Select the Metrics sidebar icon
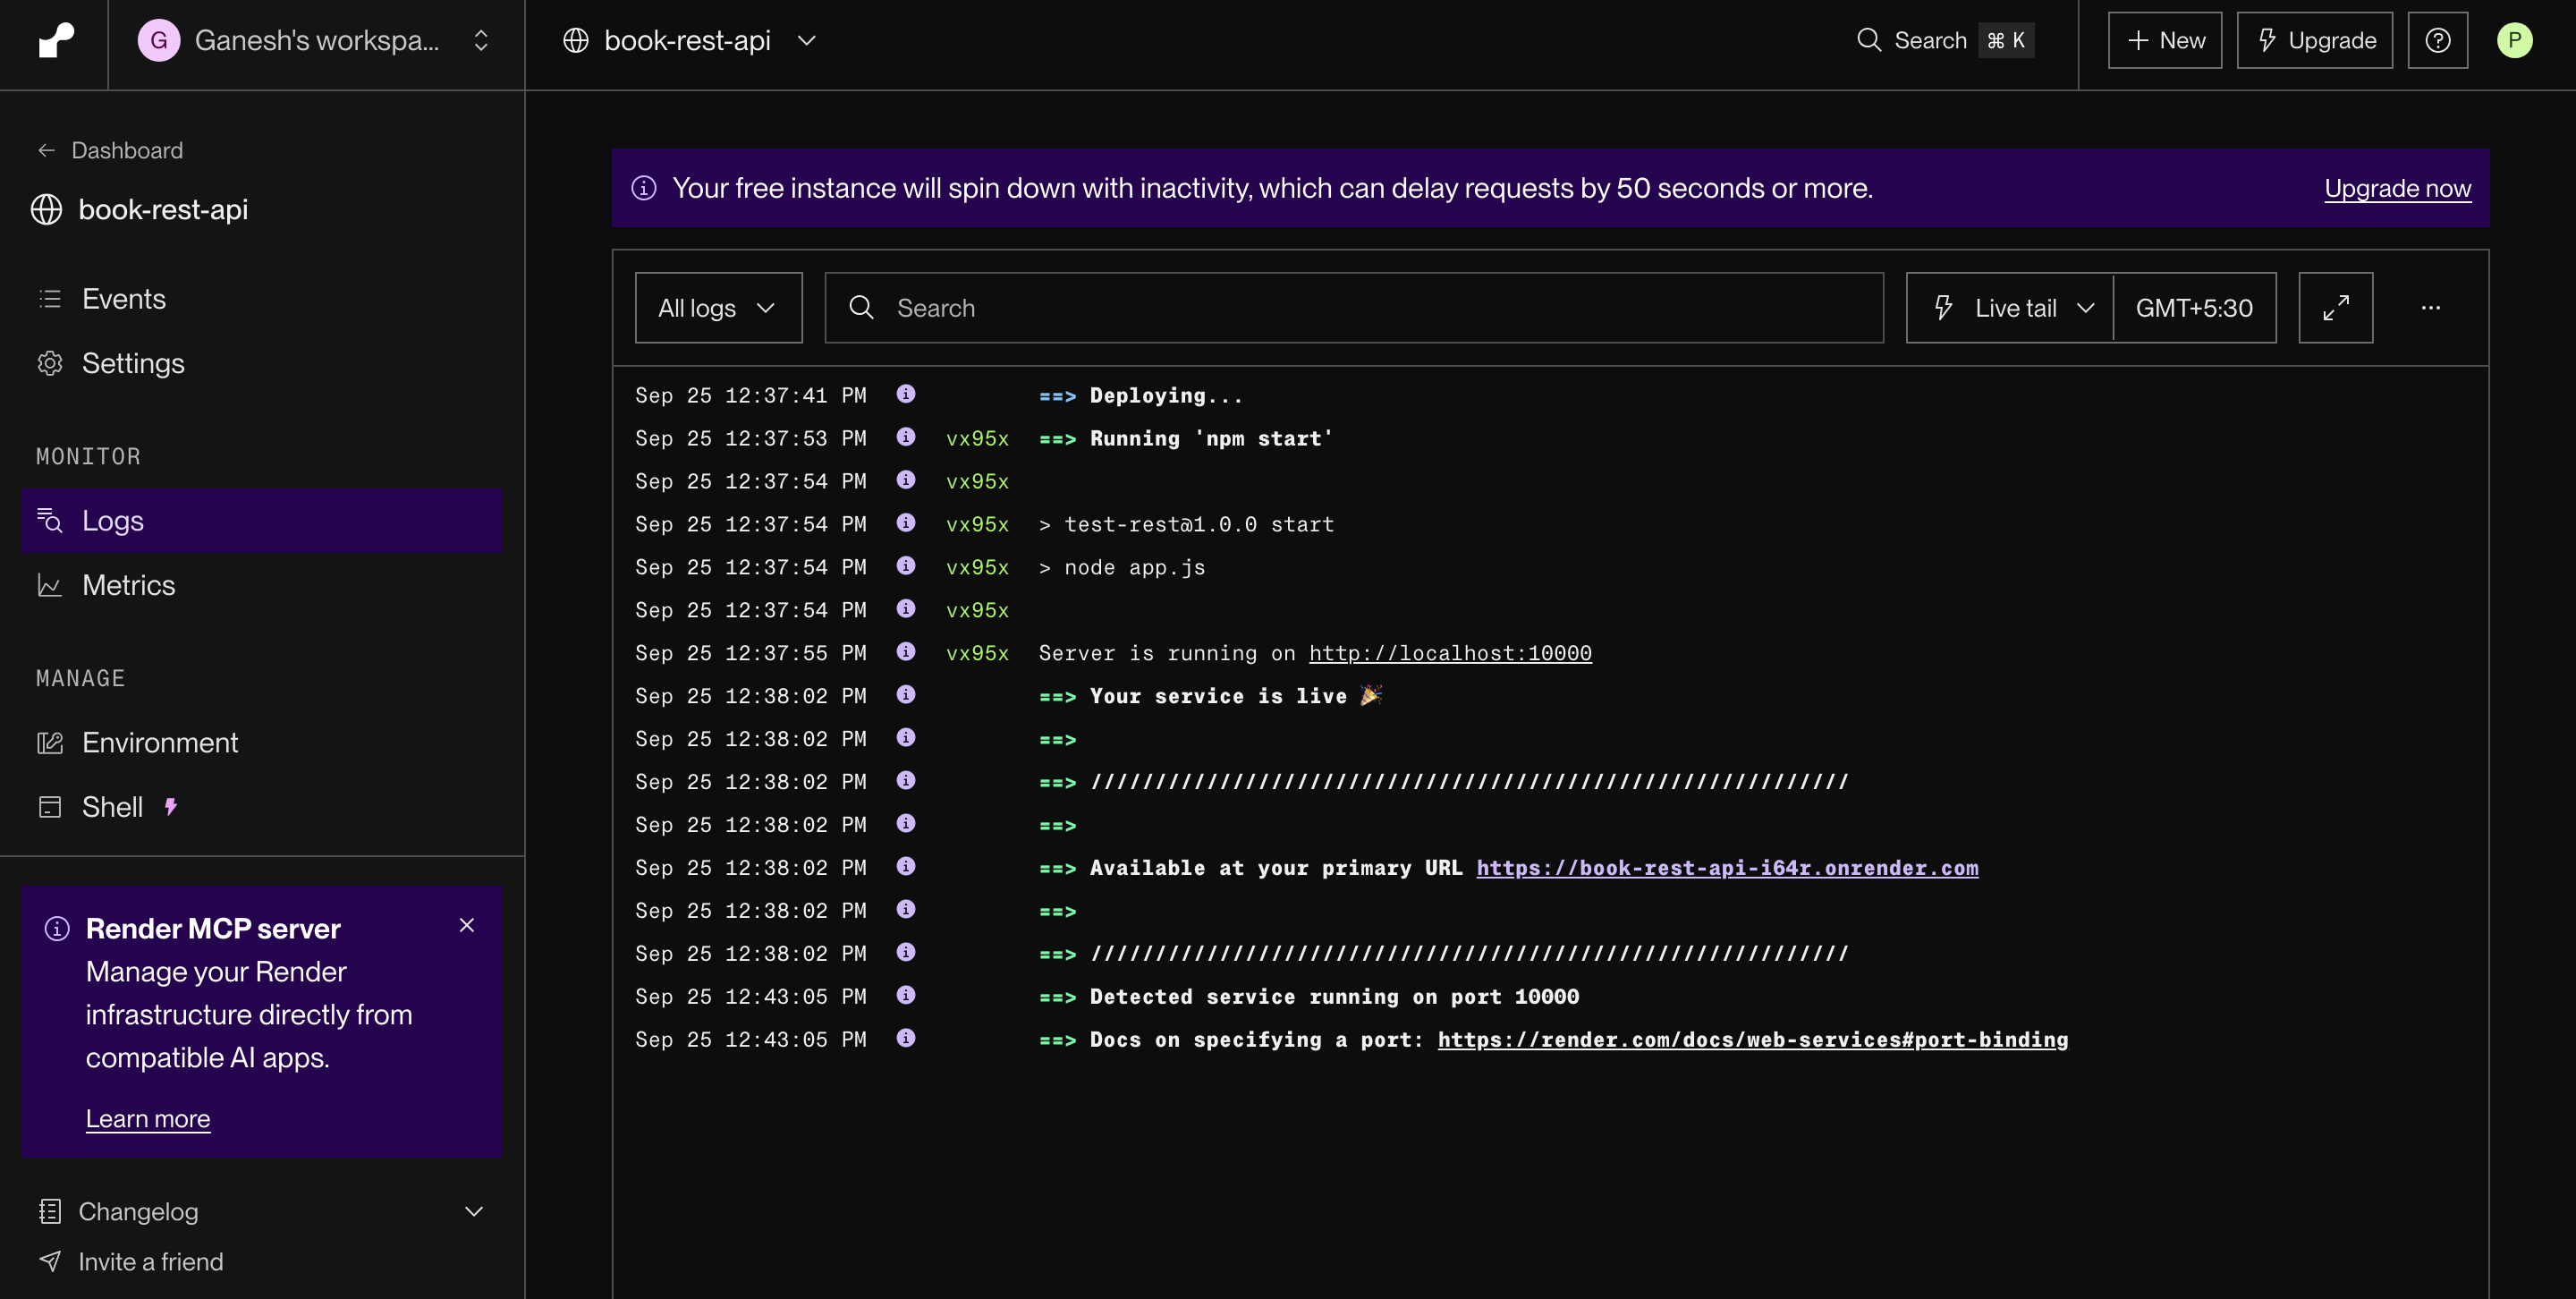This screenshot has height=1299, width=2576. pos(50,585)
